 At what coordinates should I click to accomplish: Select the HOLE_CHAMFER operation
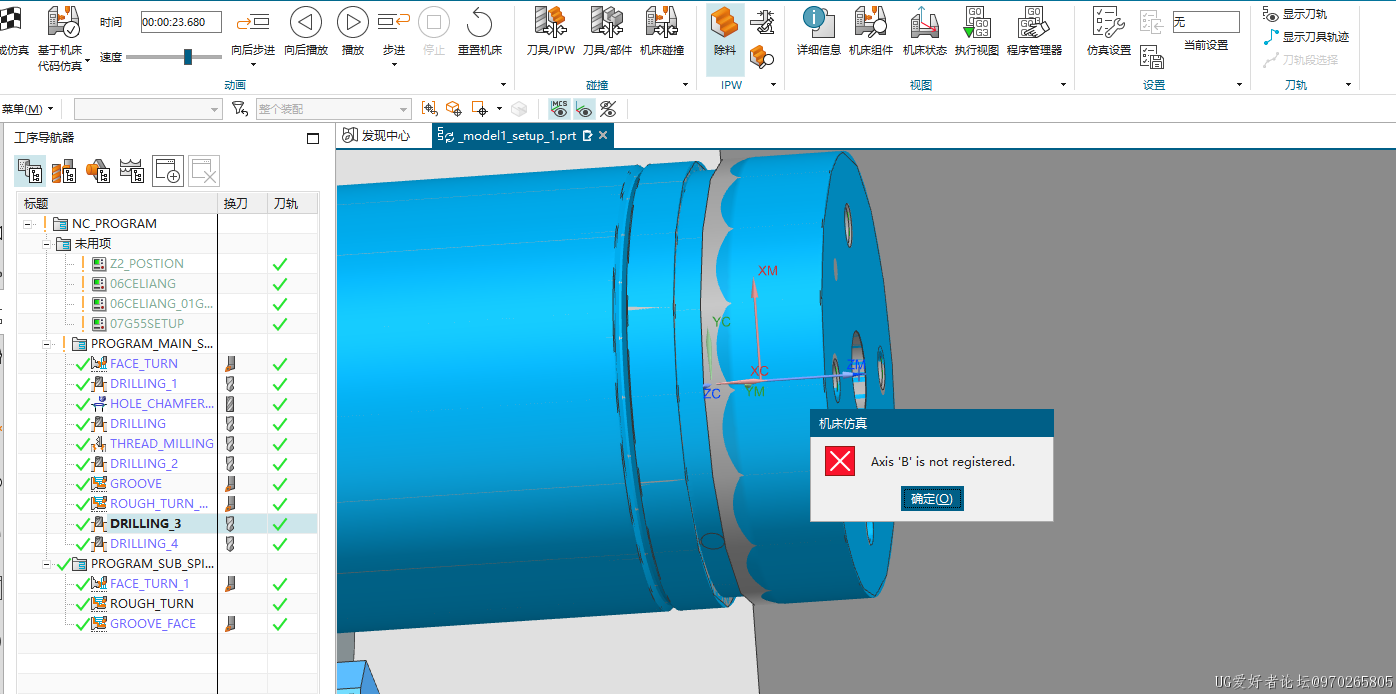(x=162, y=404)
